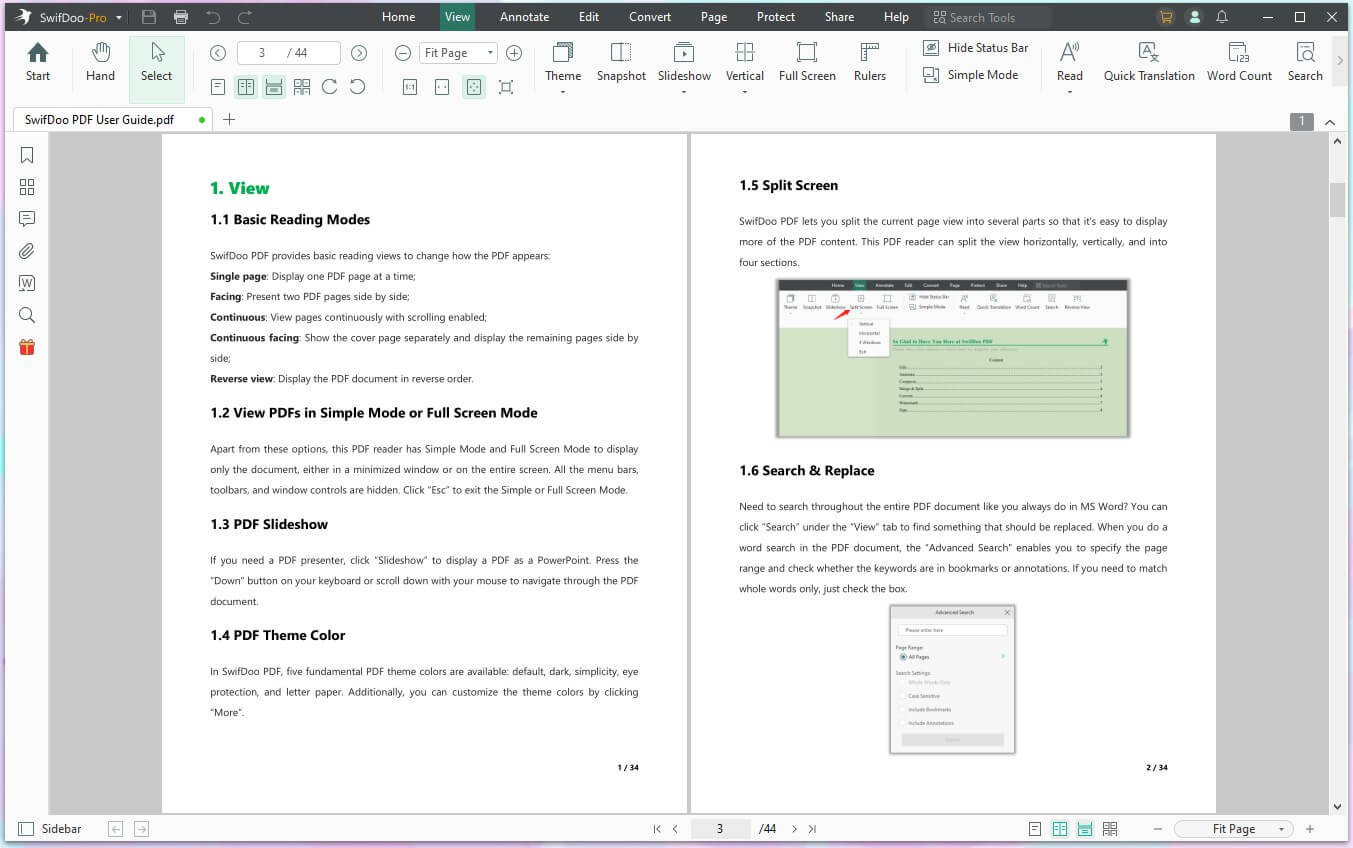Toggle single page view in toolbar
Screen dimensions: 1353x848
pyautogui.click(x=218, y=87)
